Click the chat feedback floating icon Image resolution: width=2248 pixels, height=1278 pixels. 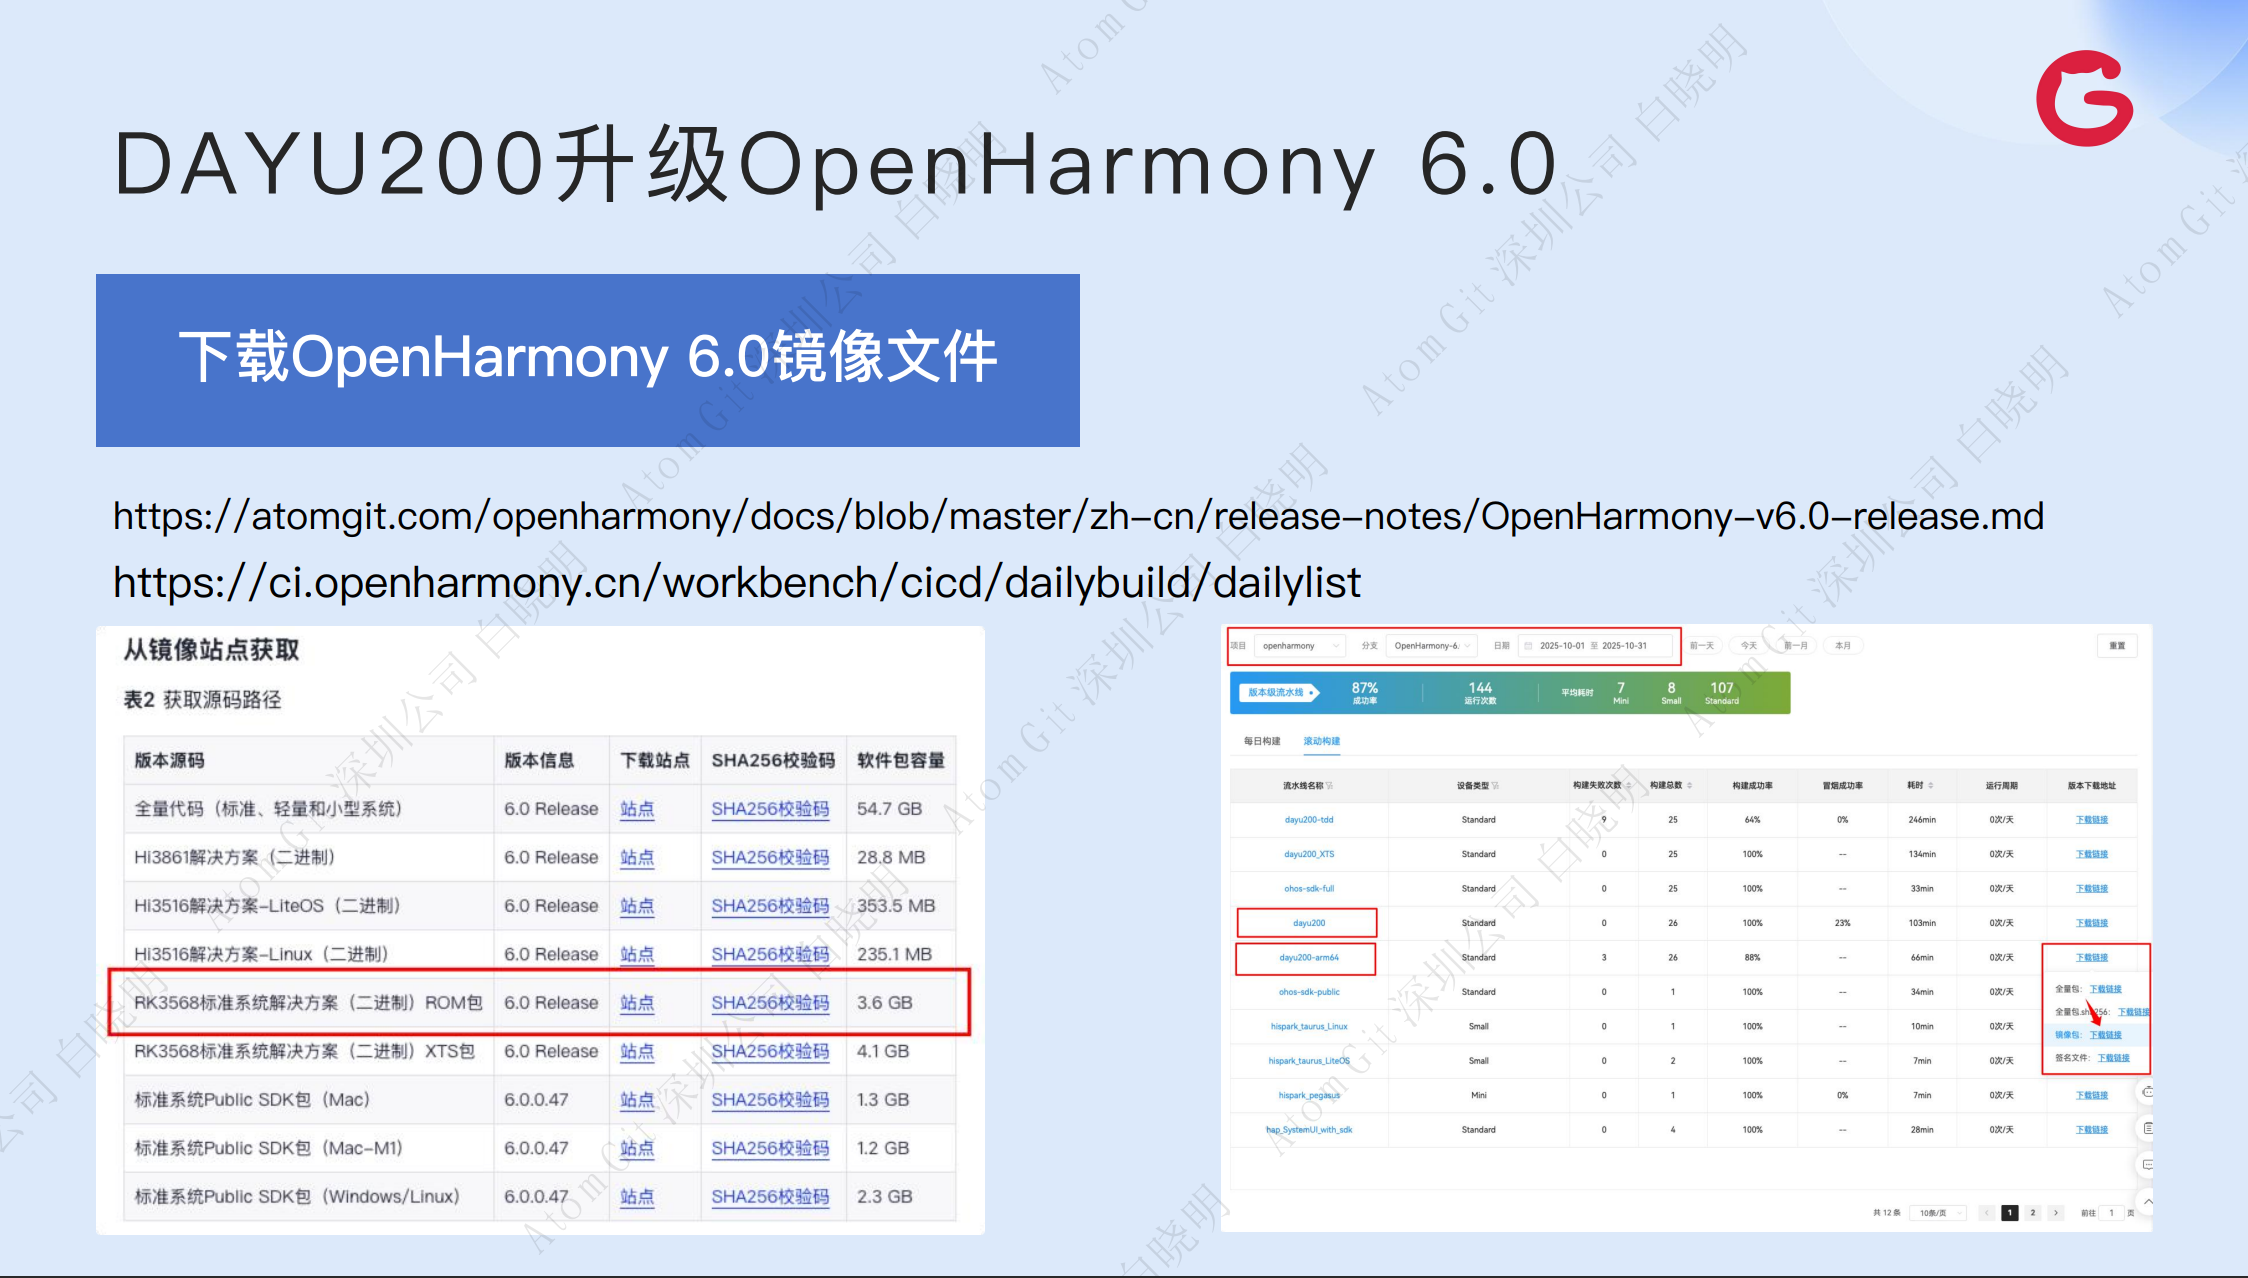(2147, 1165)
